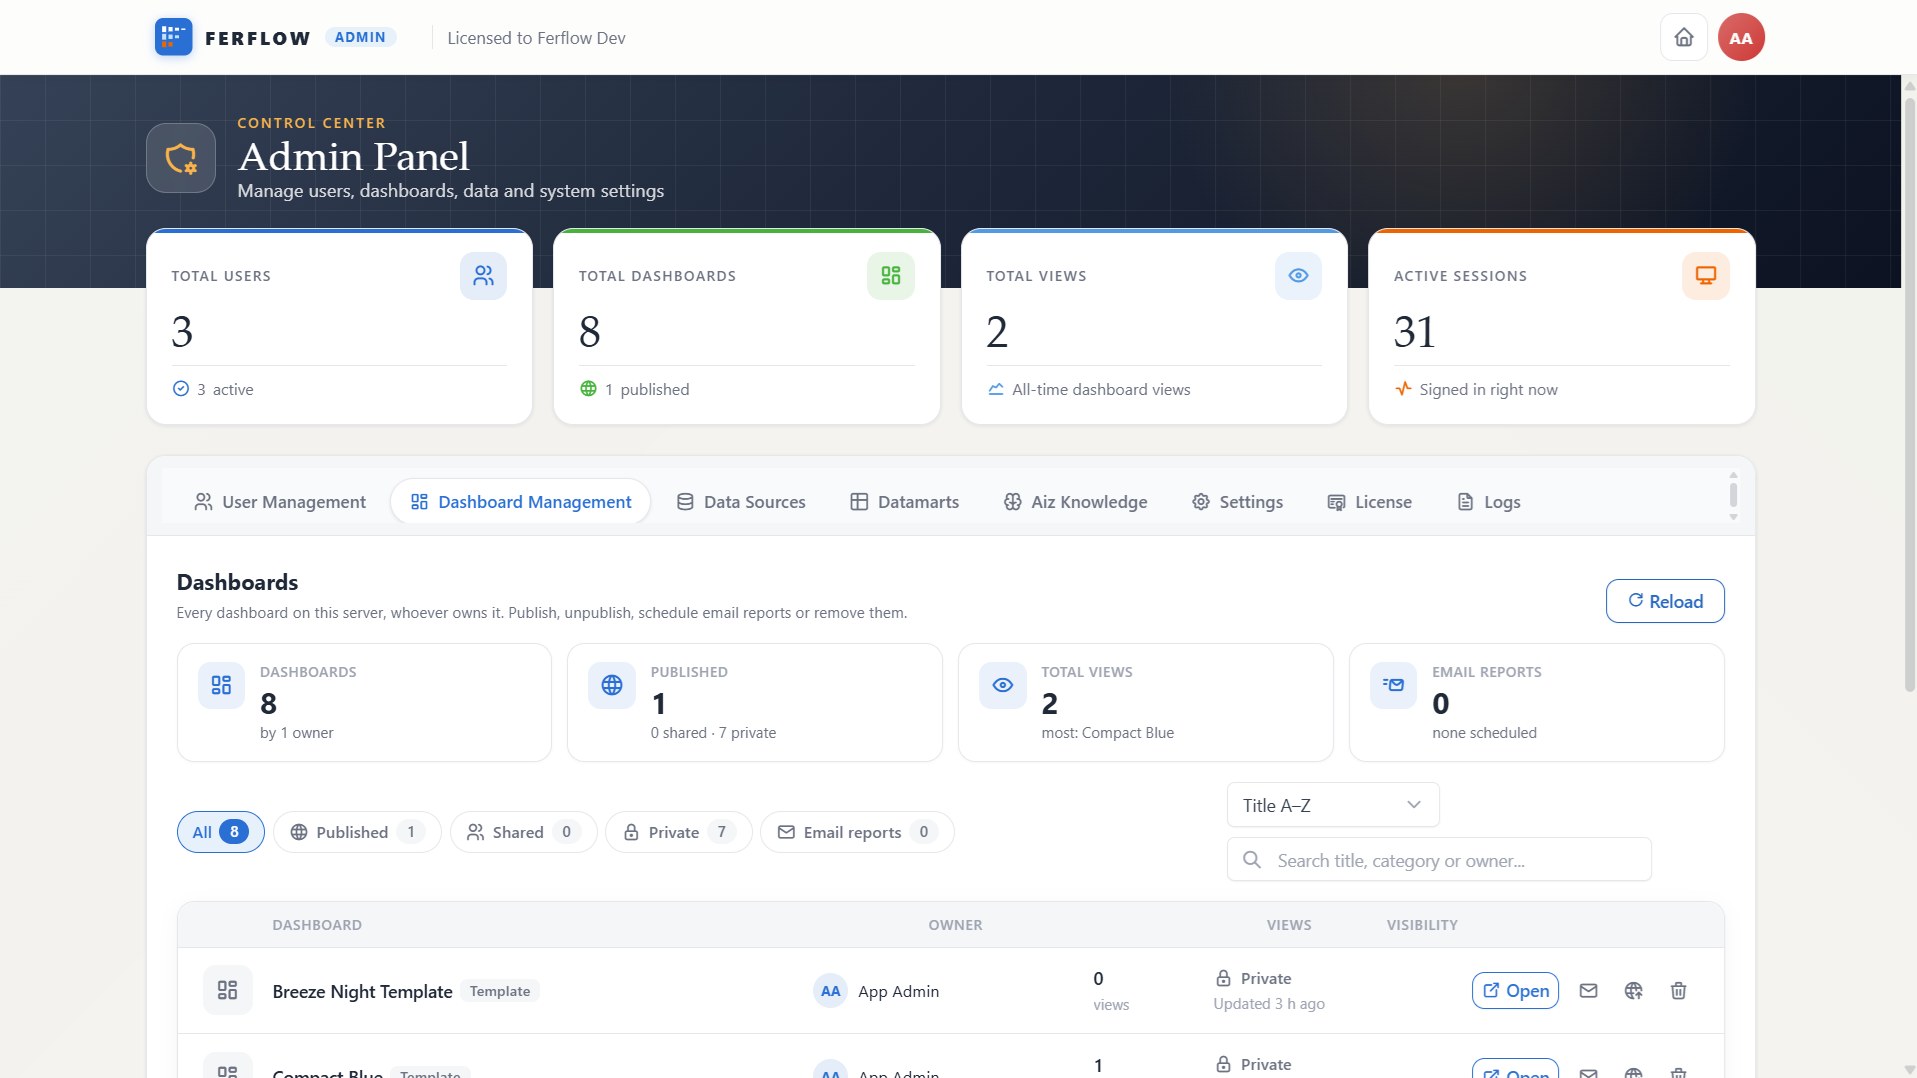Click the Active Sessions monitor icon
Viewport: 1917px width, 1078px height.
click(1706, 276)
